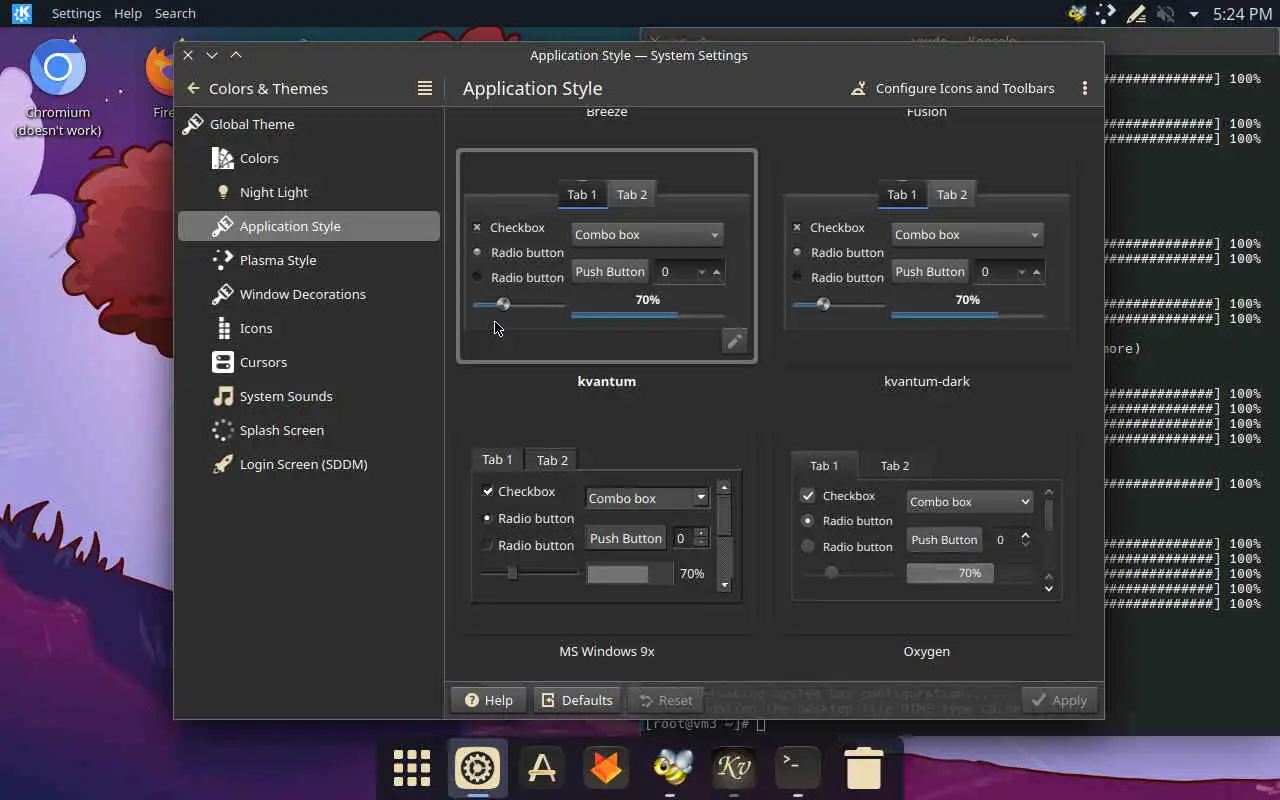The width and height of the screenshot is (1280, 800).
Task: Click Push Button in kvantum preview
Action: [x=610, y=272]
